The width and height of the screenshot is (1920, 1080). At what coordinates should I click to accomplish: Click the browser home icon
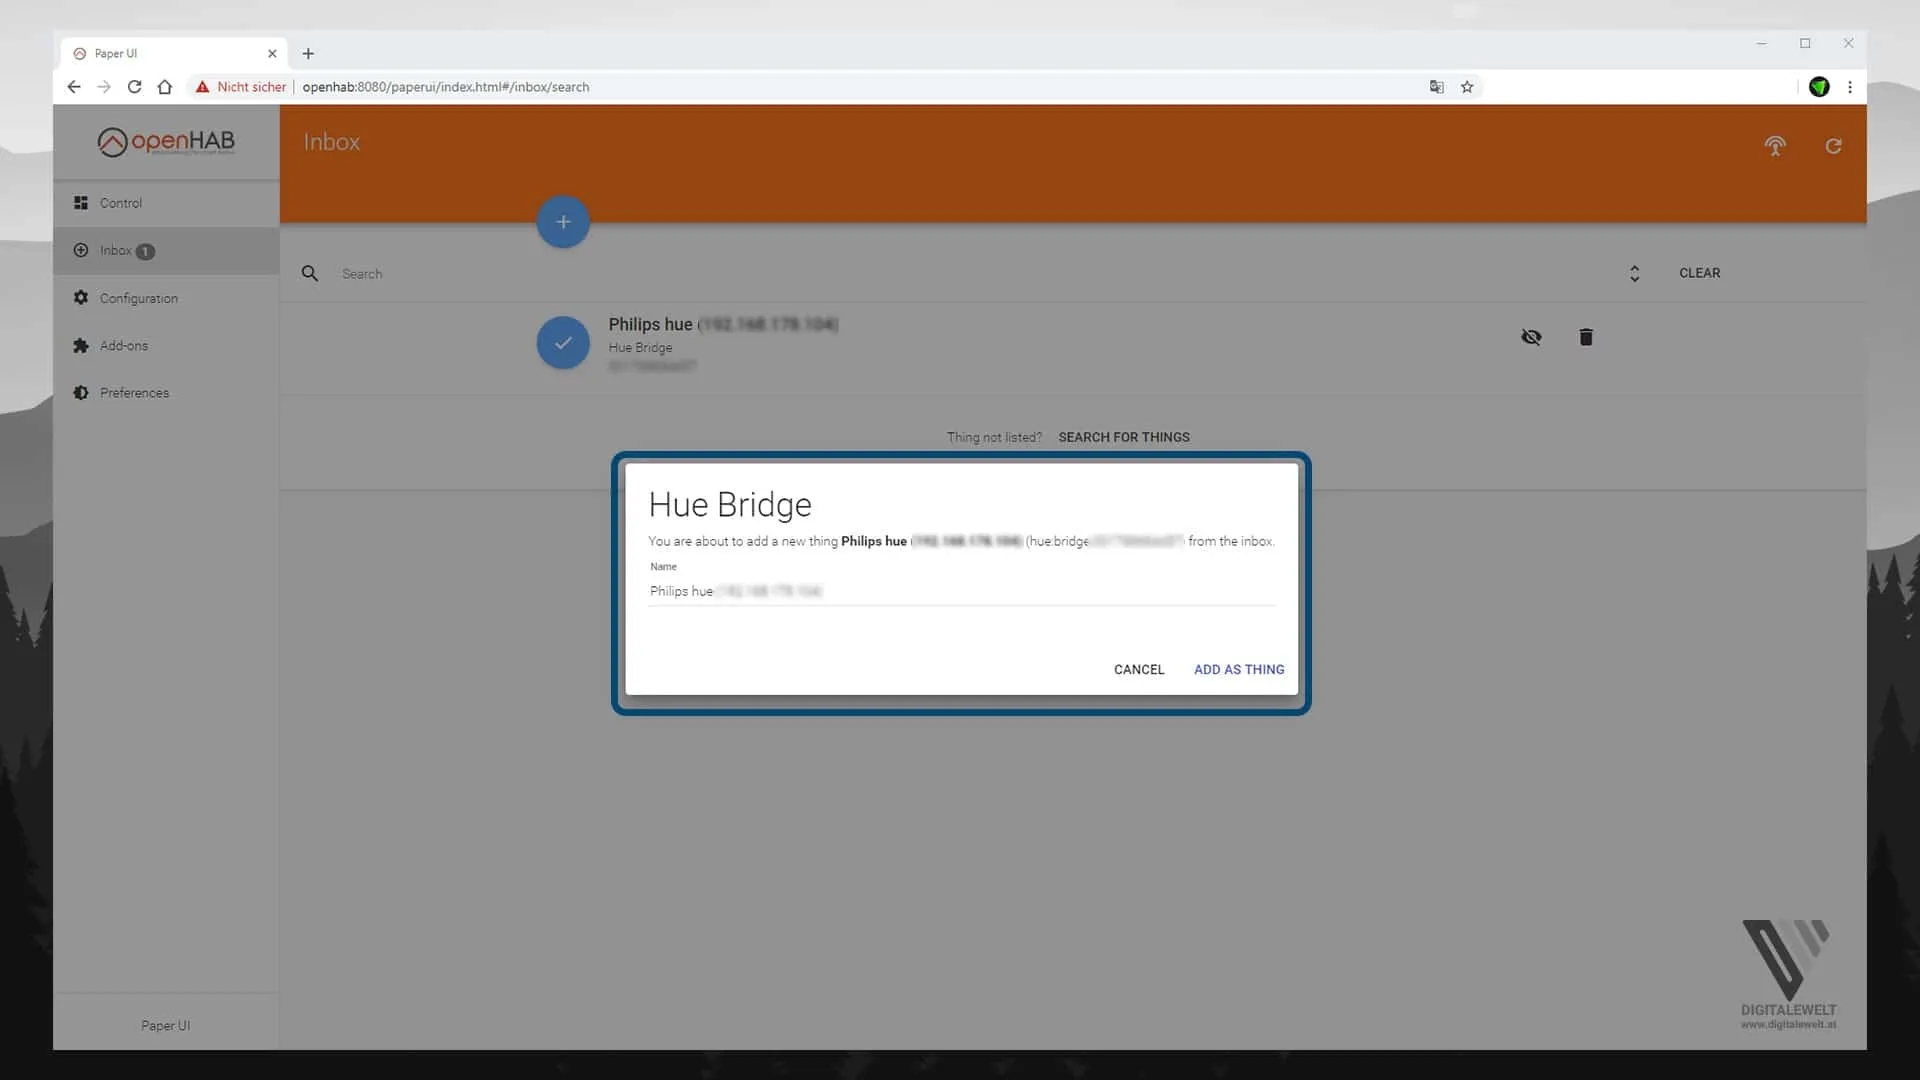[165, 87]
